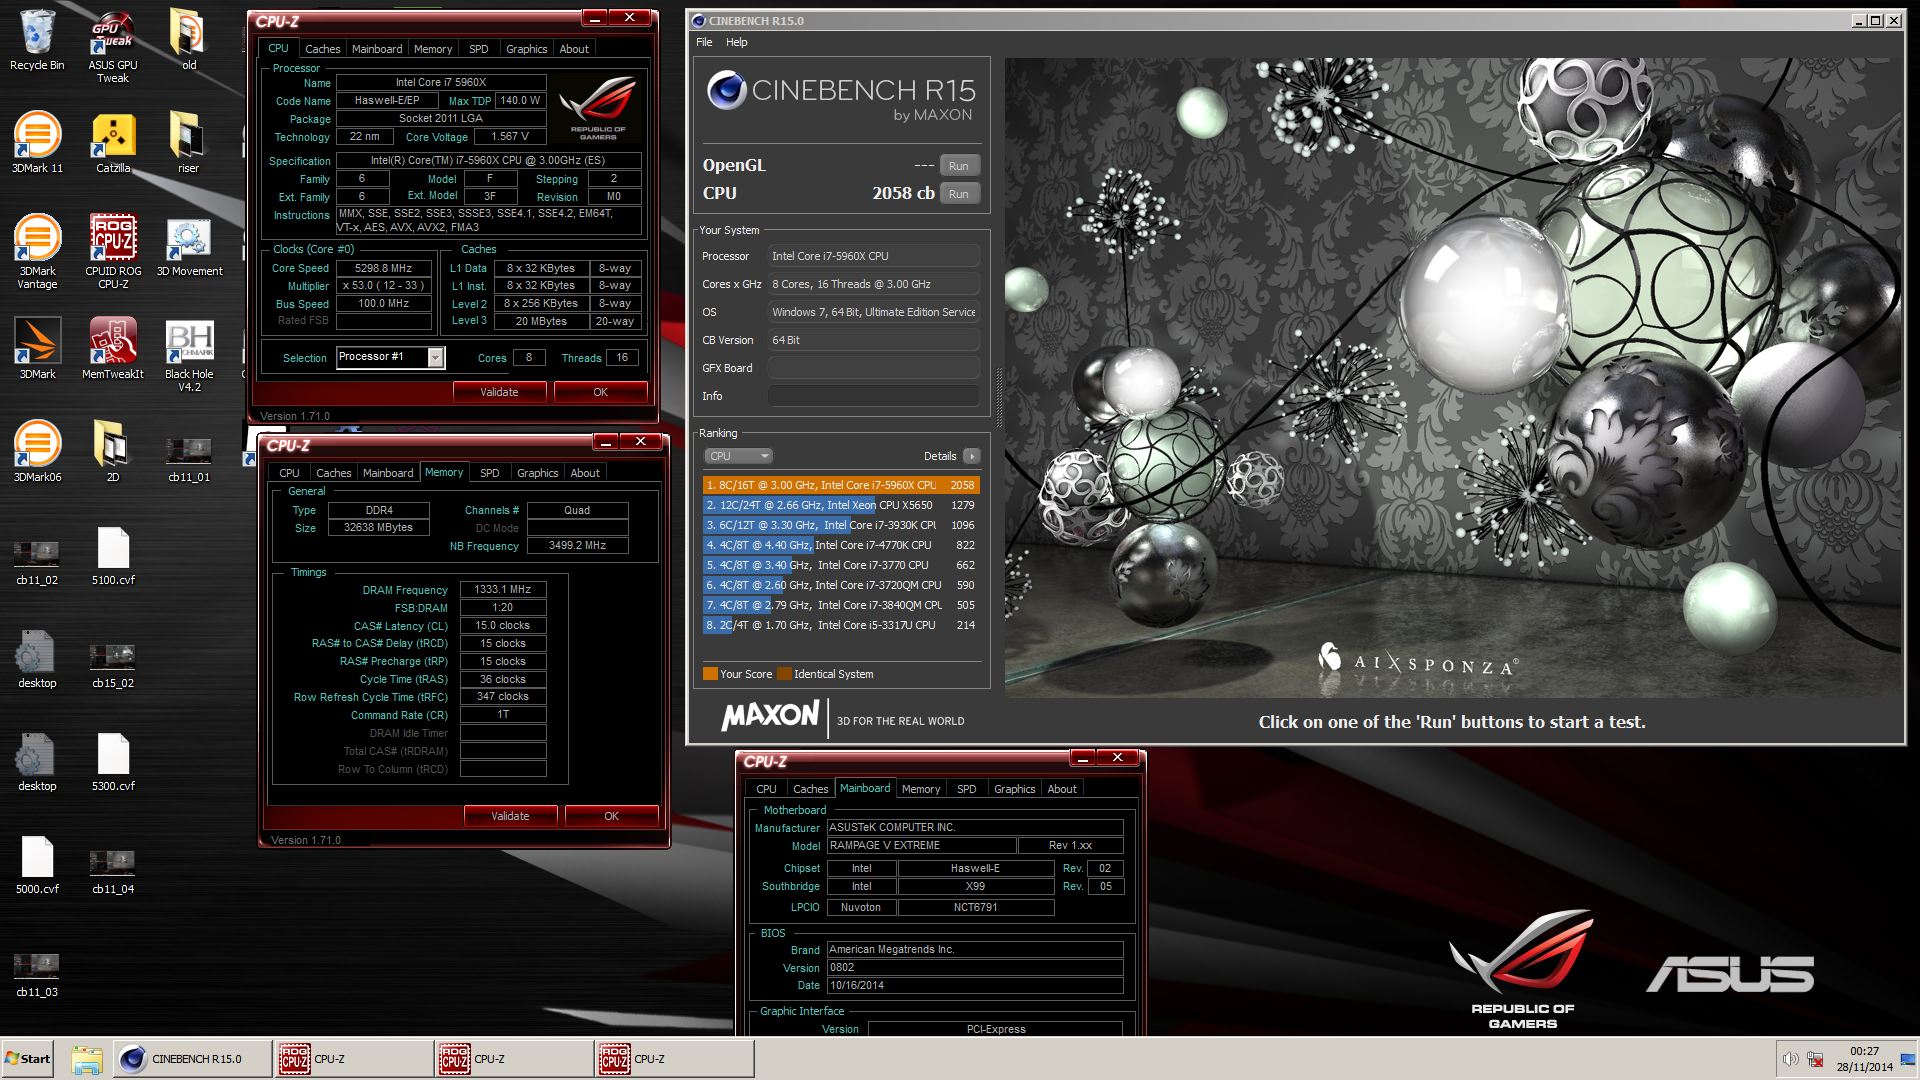The image size is (1920, 1080).
Task: Open the CPU ranking dropdown in Cinebench
Action: [738, 456]
